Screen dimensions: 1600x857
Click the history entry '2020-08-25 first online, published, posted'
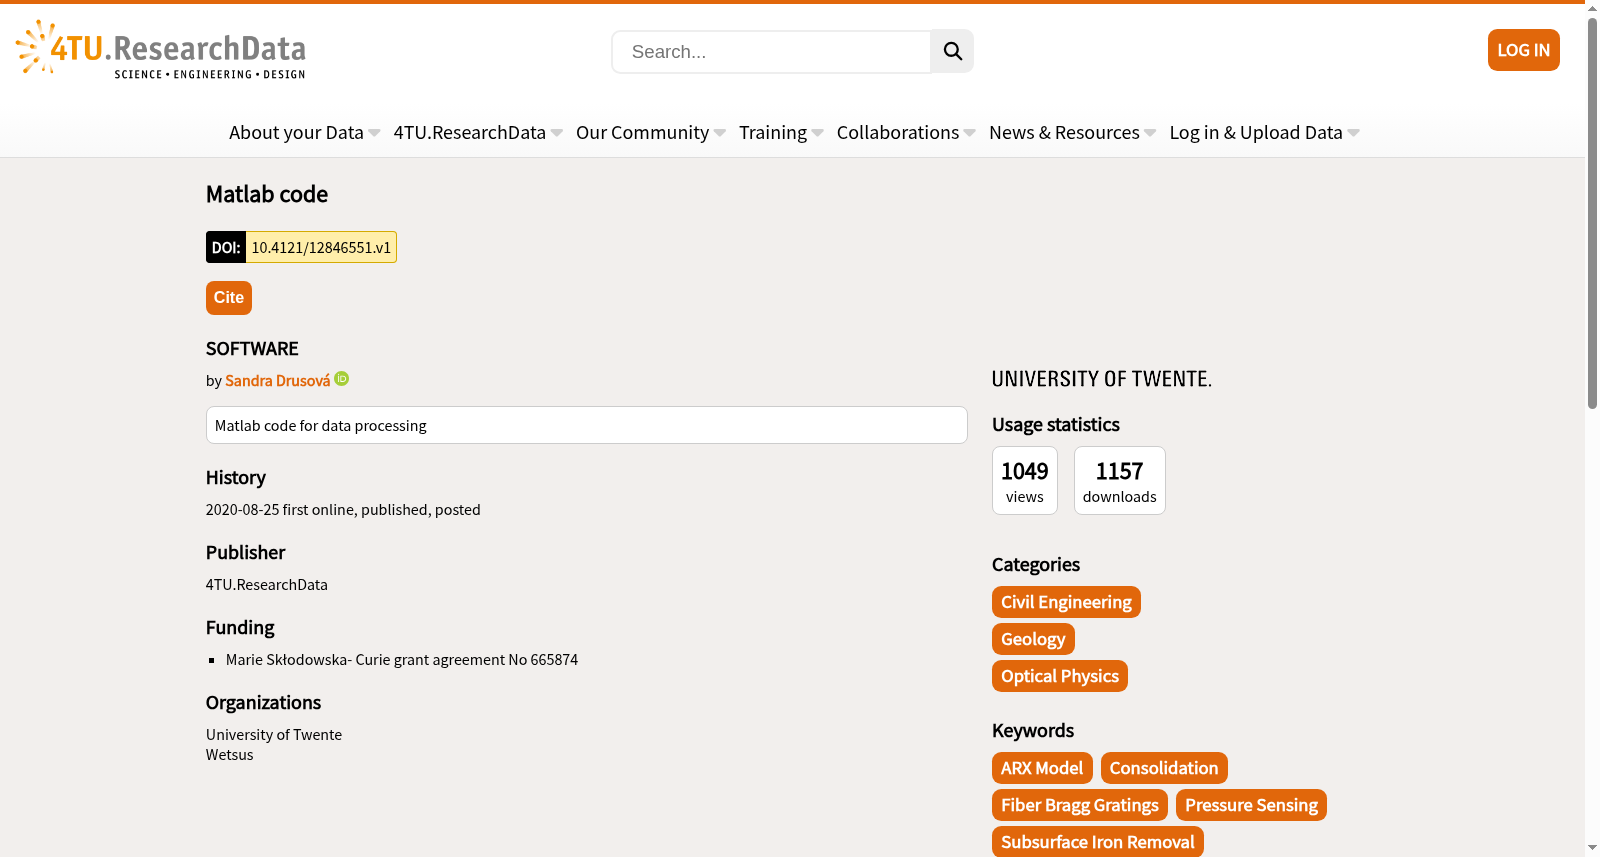tap(343, 510)
